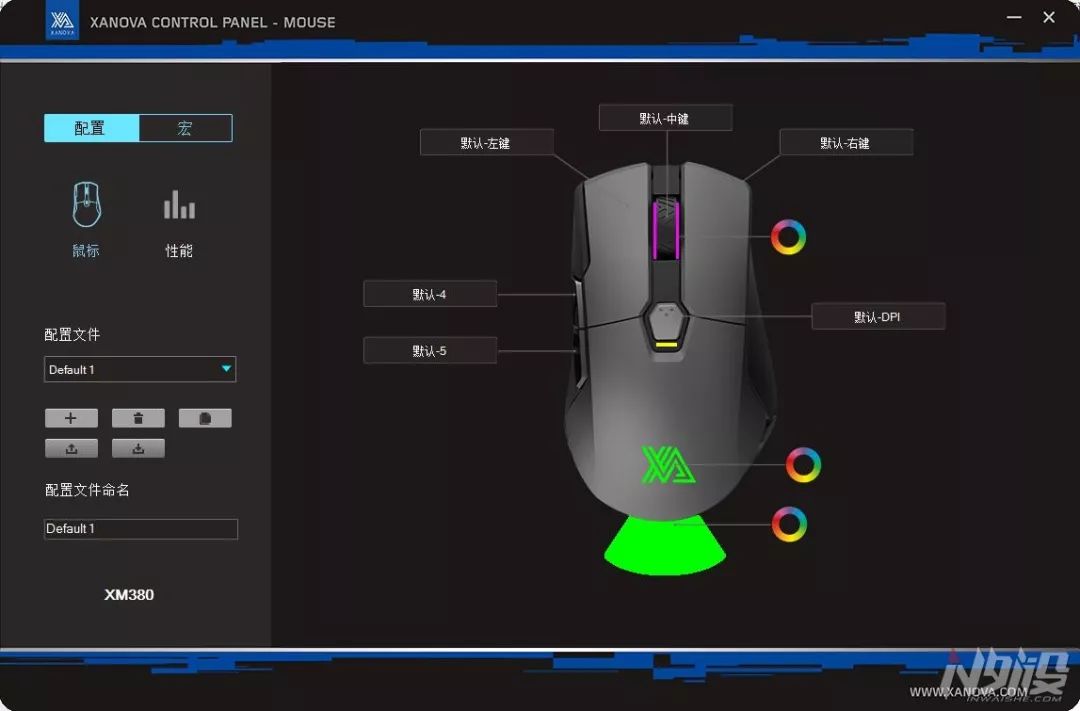Viewport: 1080px width, 711px height.
Task: Open bottom underglow lighting color ring
Action: [789, 525]
